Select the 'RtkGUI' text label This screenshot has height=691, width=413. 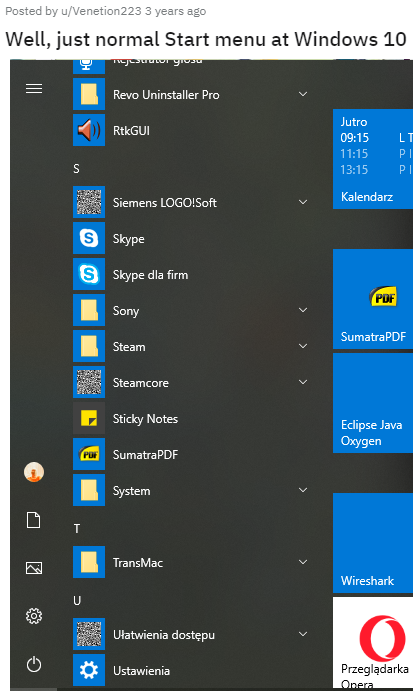pyautogui.click(x=131, y=131)
